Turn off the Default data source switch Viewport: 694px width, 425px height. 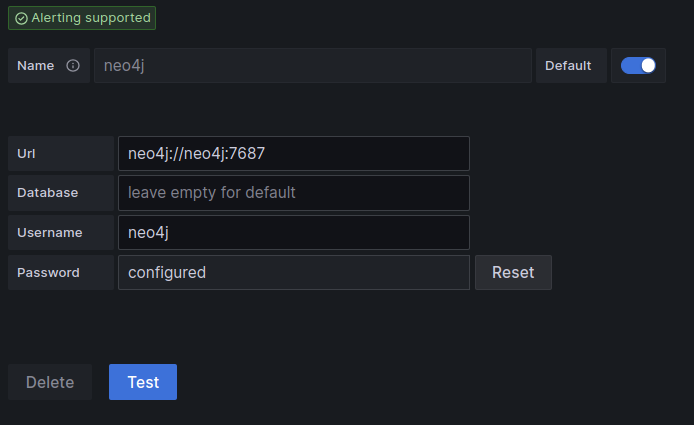click(638, 66)
